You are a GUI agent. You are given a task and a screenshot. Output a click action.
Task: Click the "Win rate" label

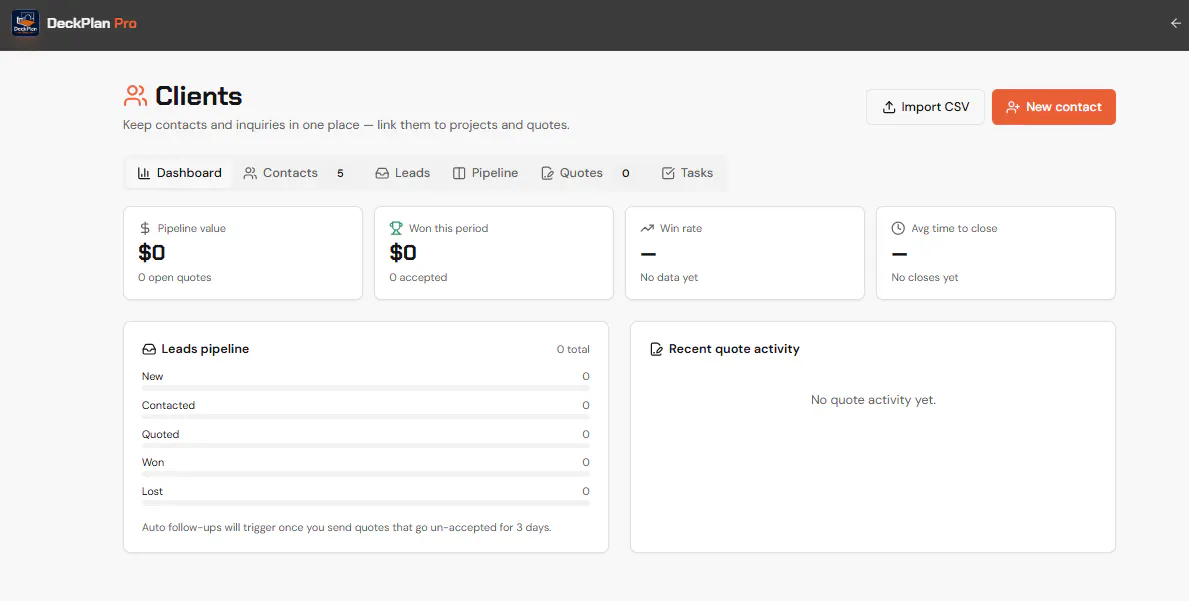click(681, 228)
